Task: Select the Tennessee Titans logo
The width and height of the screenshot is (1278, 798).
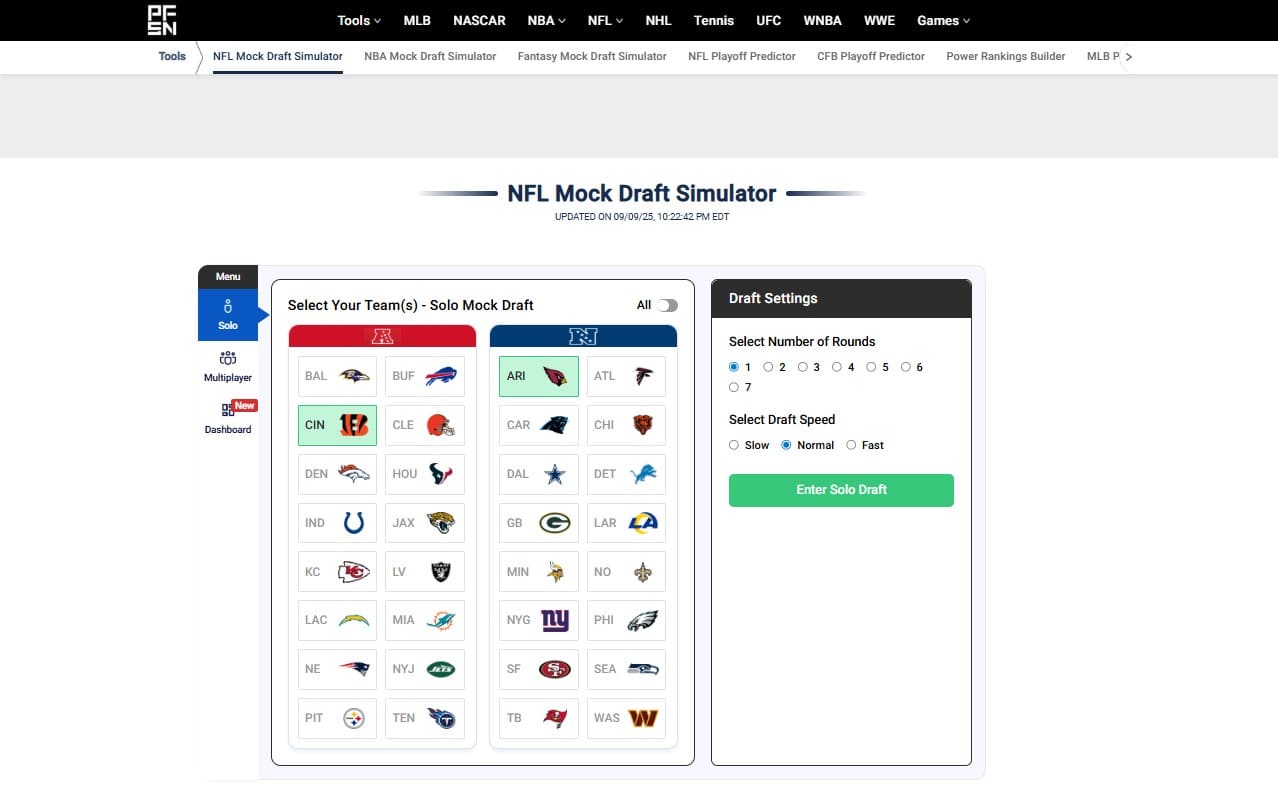Action: [441, 718]
